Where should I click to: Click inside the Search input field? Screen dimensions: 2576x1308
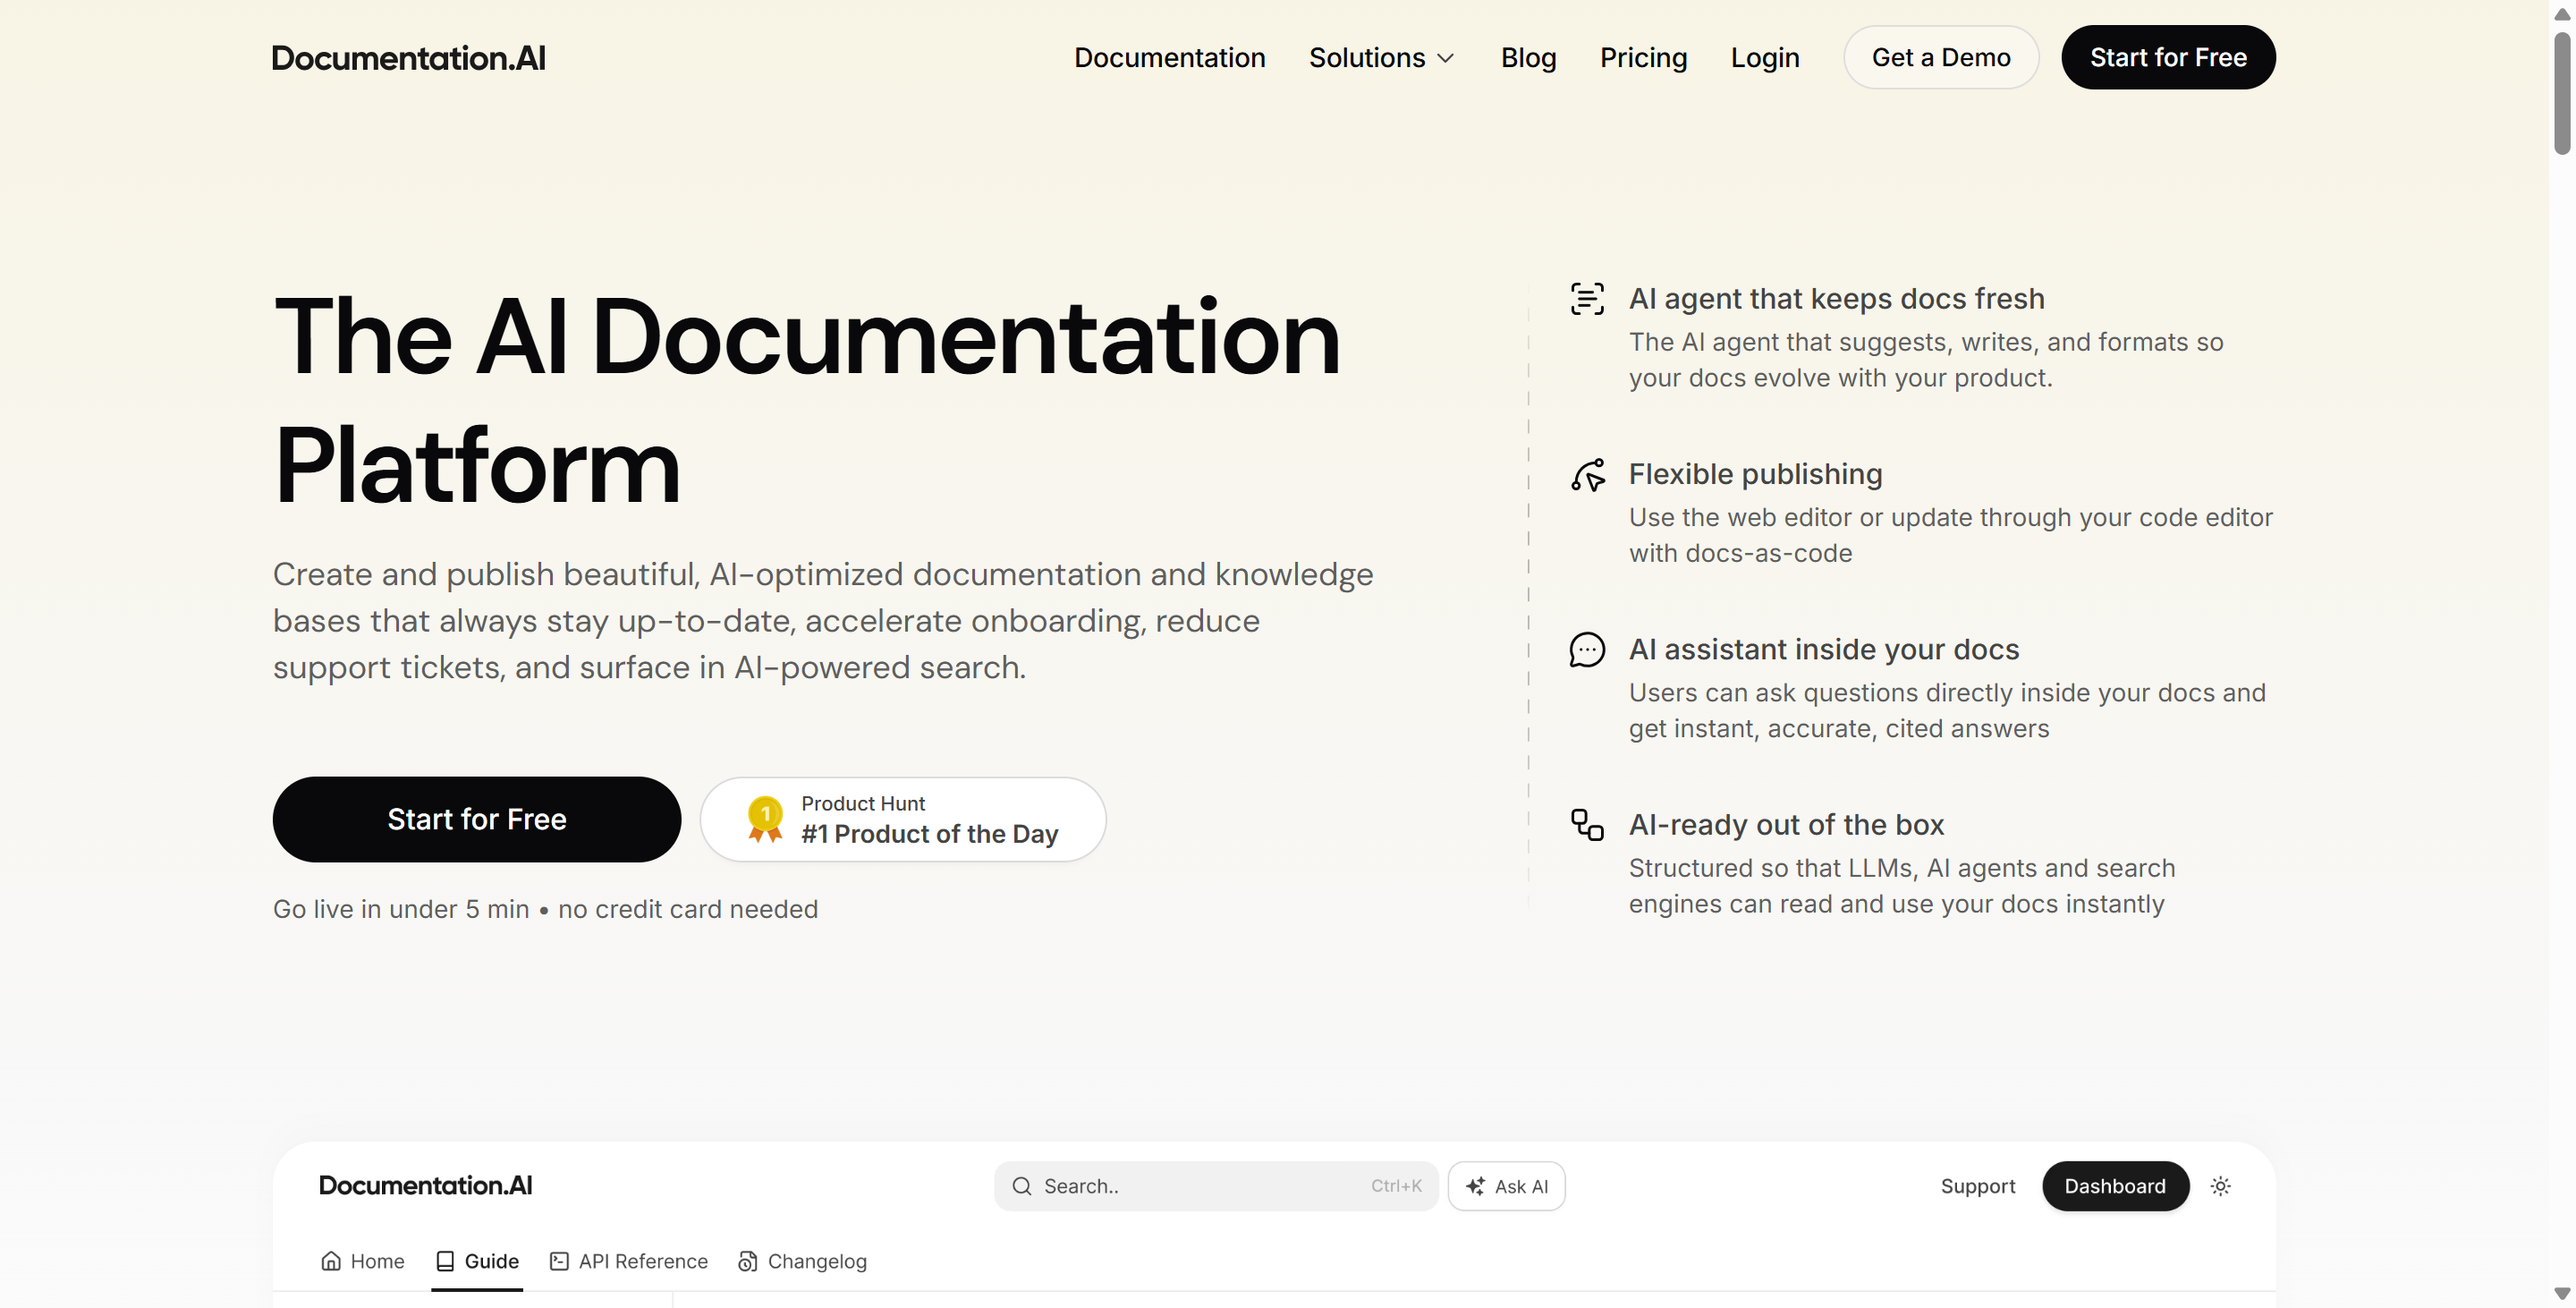1150,1185
